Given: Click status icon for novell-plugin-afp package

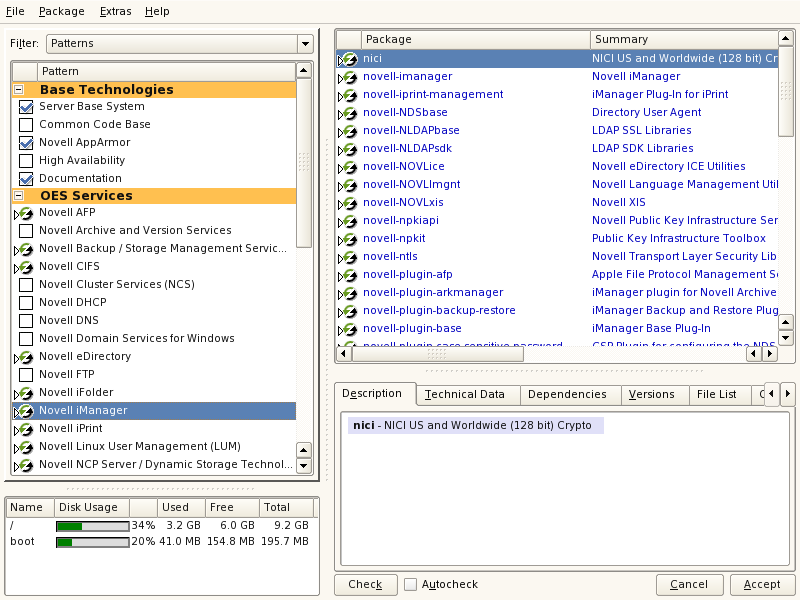Looking at the screenshot, I should tap(348, 275).
